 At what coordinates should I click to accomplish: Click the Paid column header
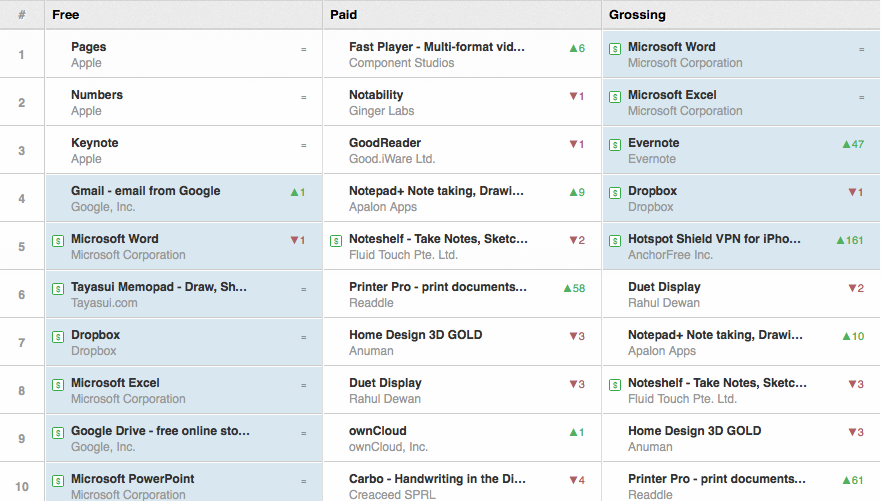click(x=343, y=15)
